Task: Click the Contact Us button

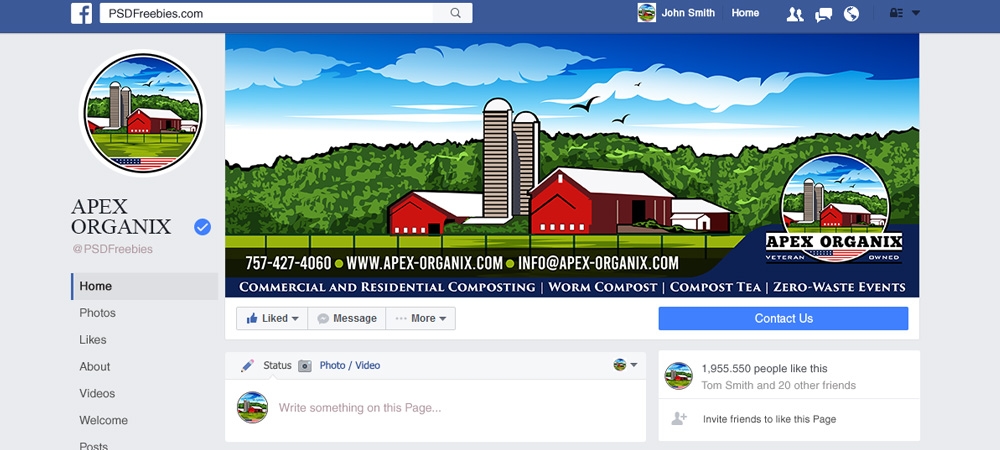Action: tap(783, 319)
